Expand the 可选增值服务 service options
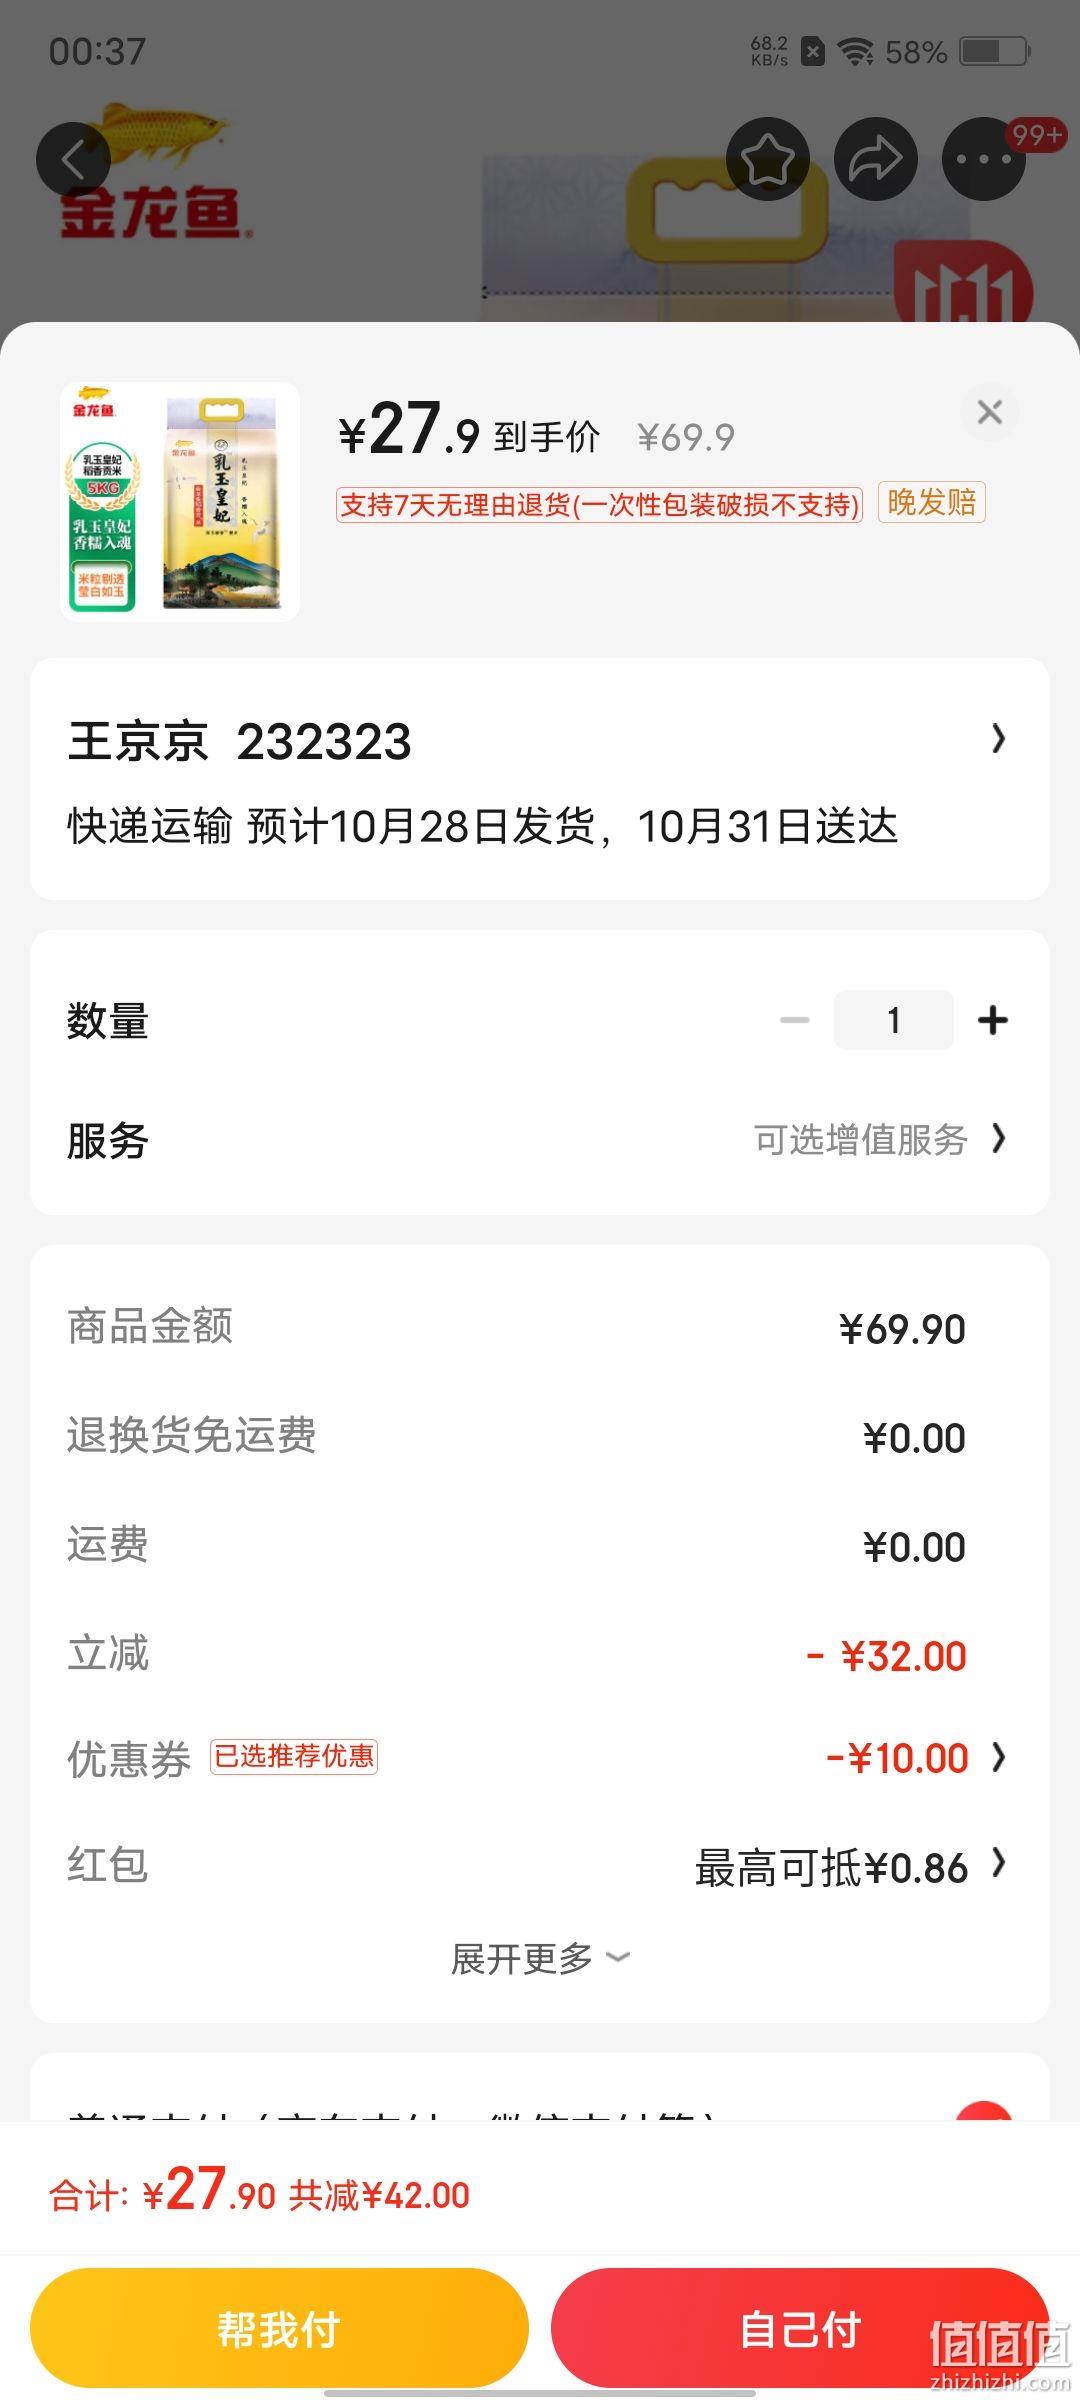This screenshot has width=1080, height=2400. (x=880, y=1139)
